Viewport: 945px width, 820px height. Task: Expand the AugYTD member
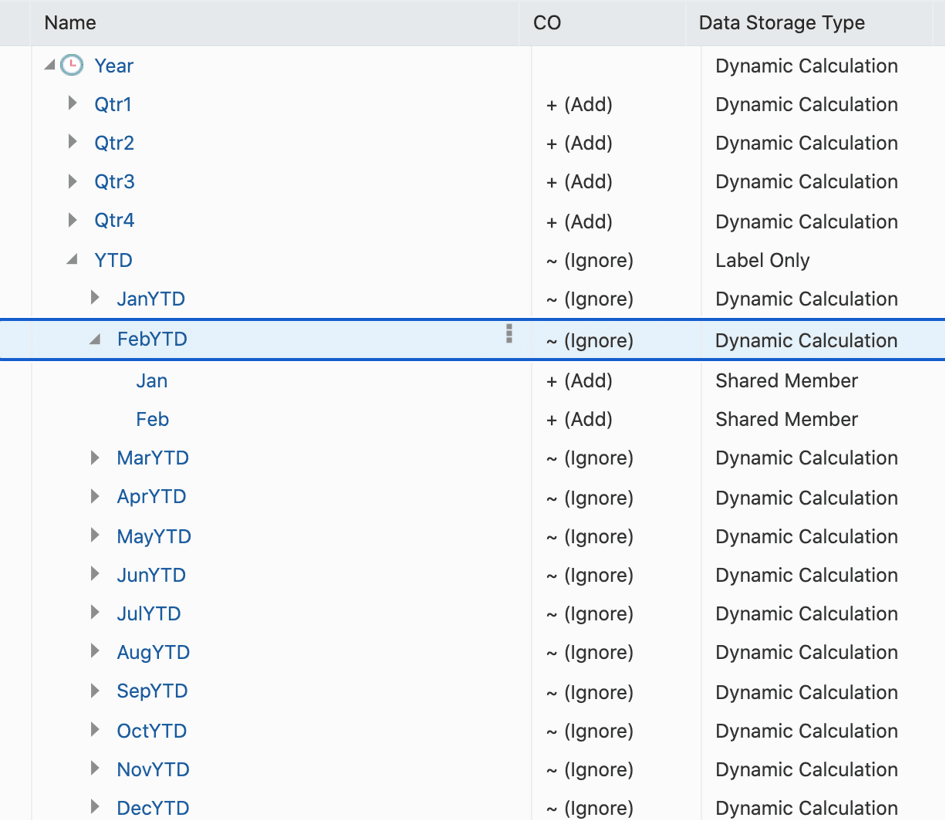pos(94,652)
